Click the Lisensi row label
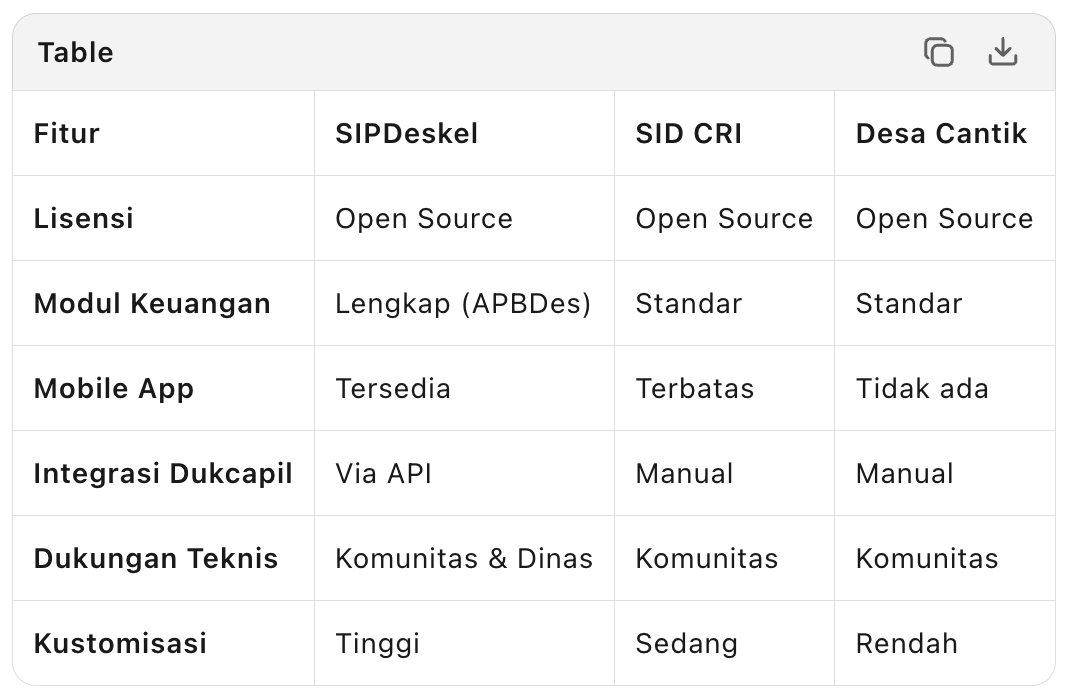 coord(84,218)
